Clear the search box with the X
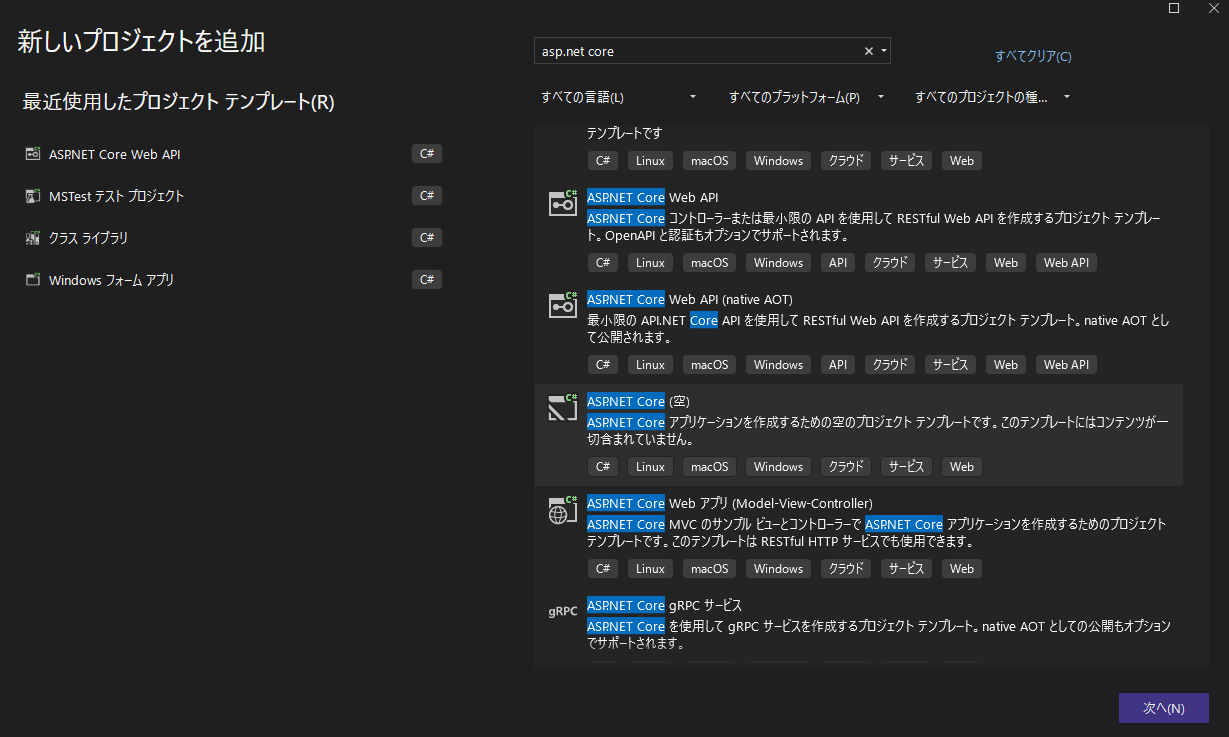 point(868,51)
